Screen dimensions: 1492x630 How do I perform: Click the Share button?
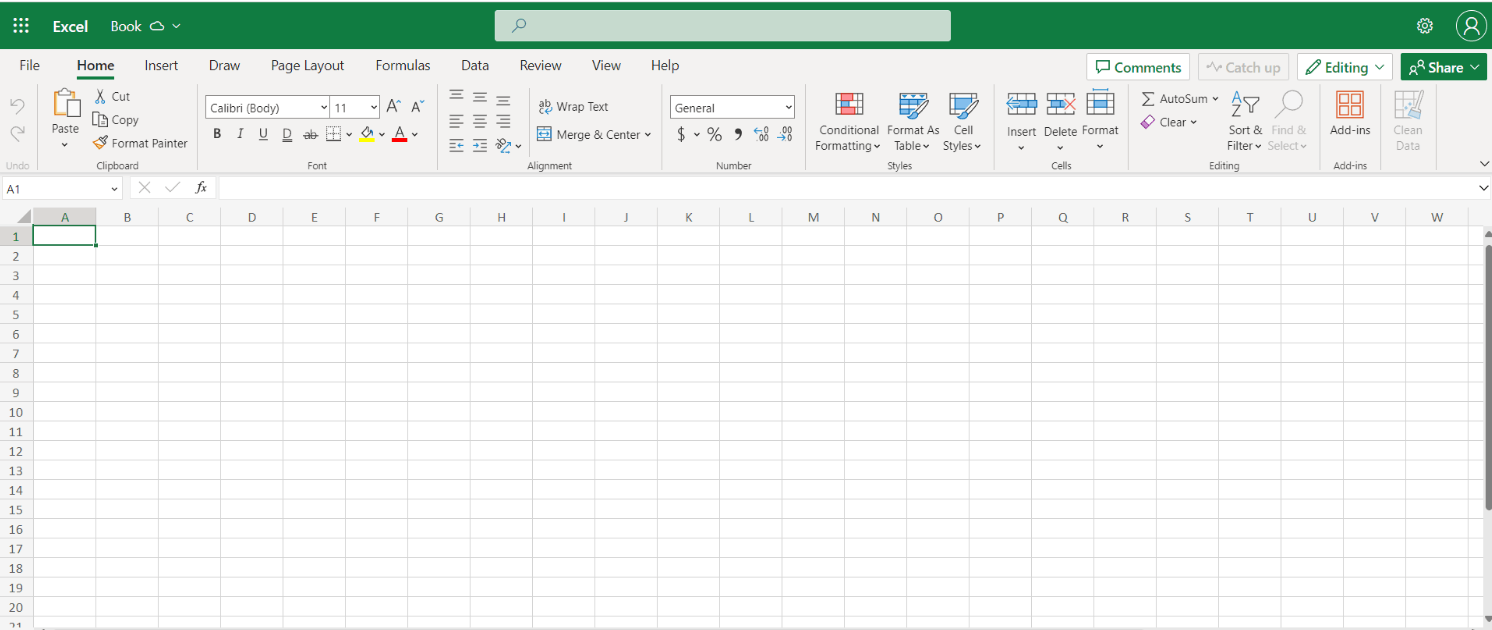click(1444, 67)
